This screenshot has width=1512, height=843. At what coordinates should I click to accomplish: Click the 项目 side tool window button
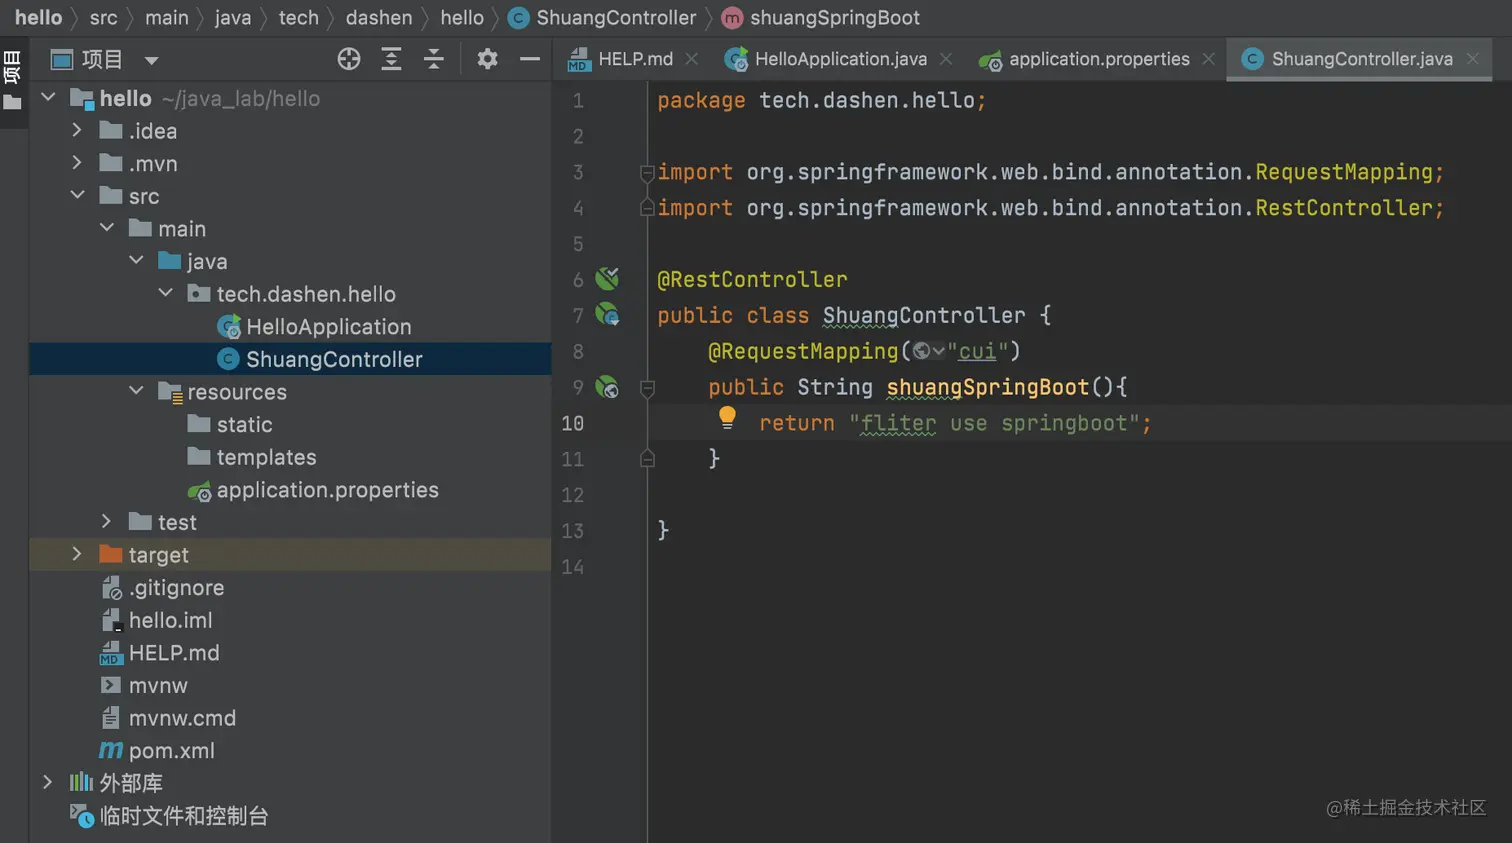(x=13, y=67)
